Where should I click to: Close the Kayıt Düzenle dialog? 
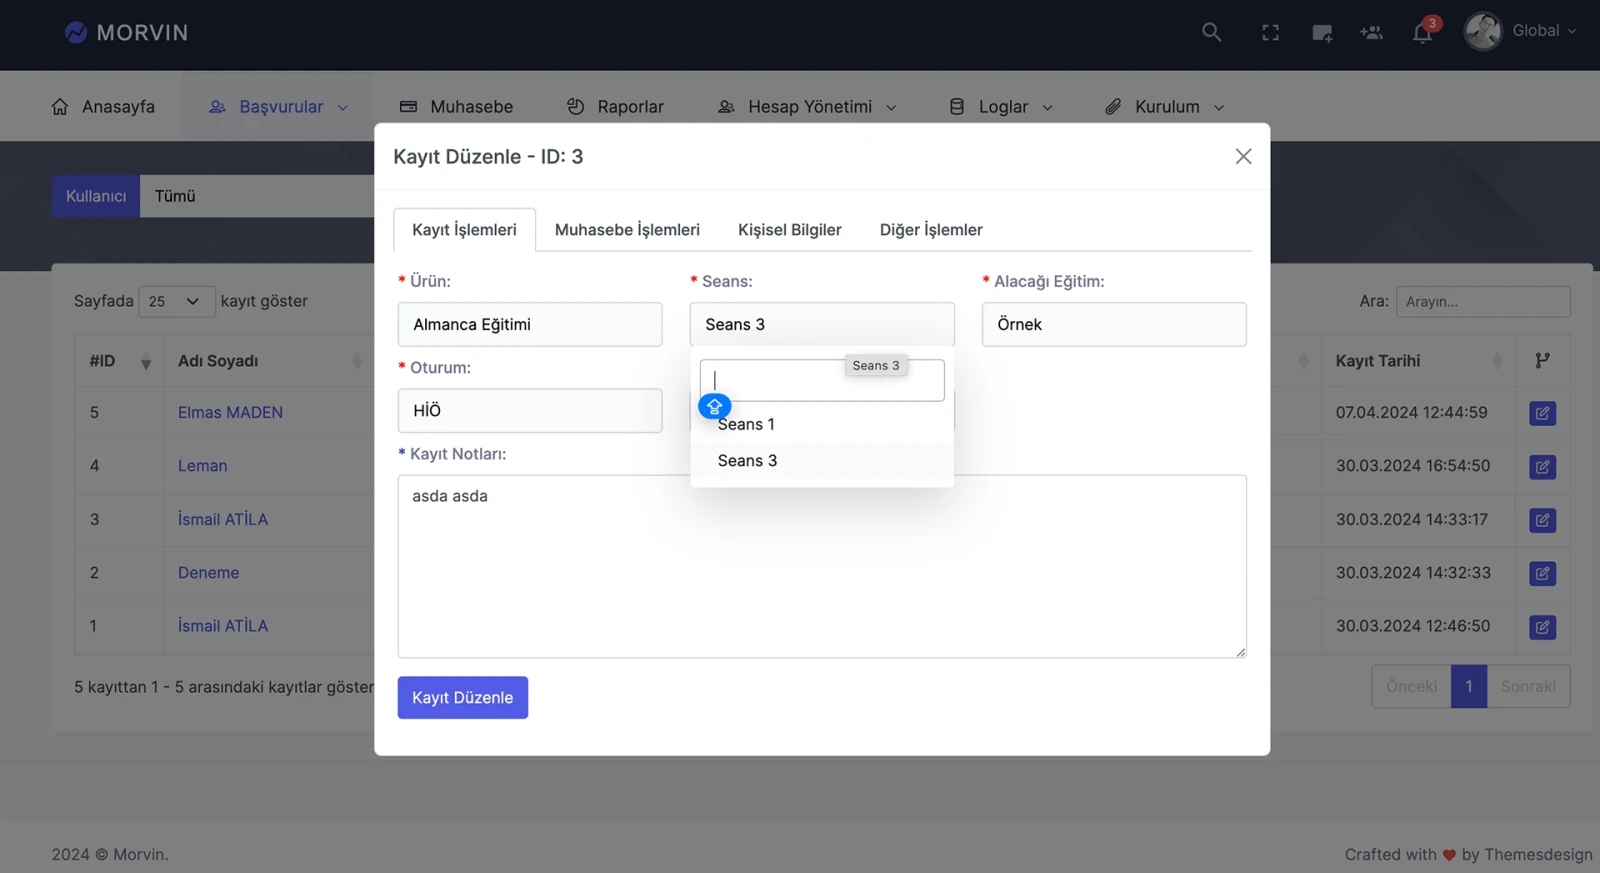tap(1243, 156)
